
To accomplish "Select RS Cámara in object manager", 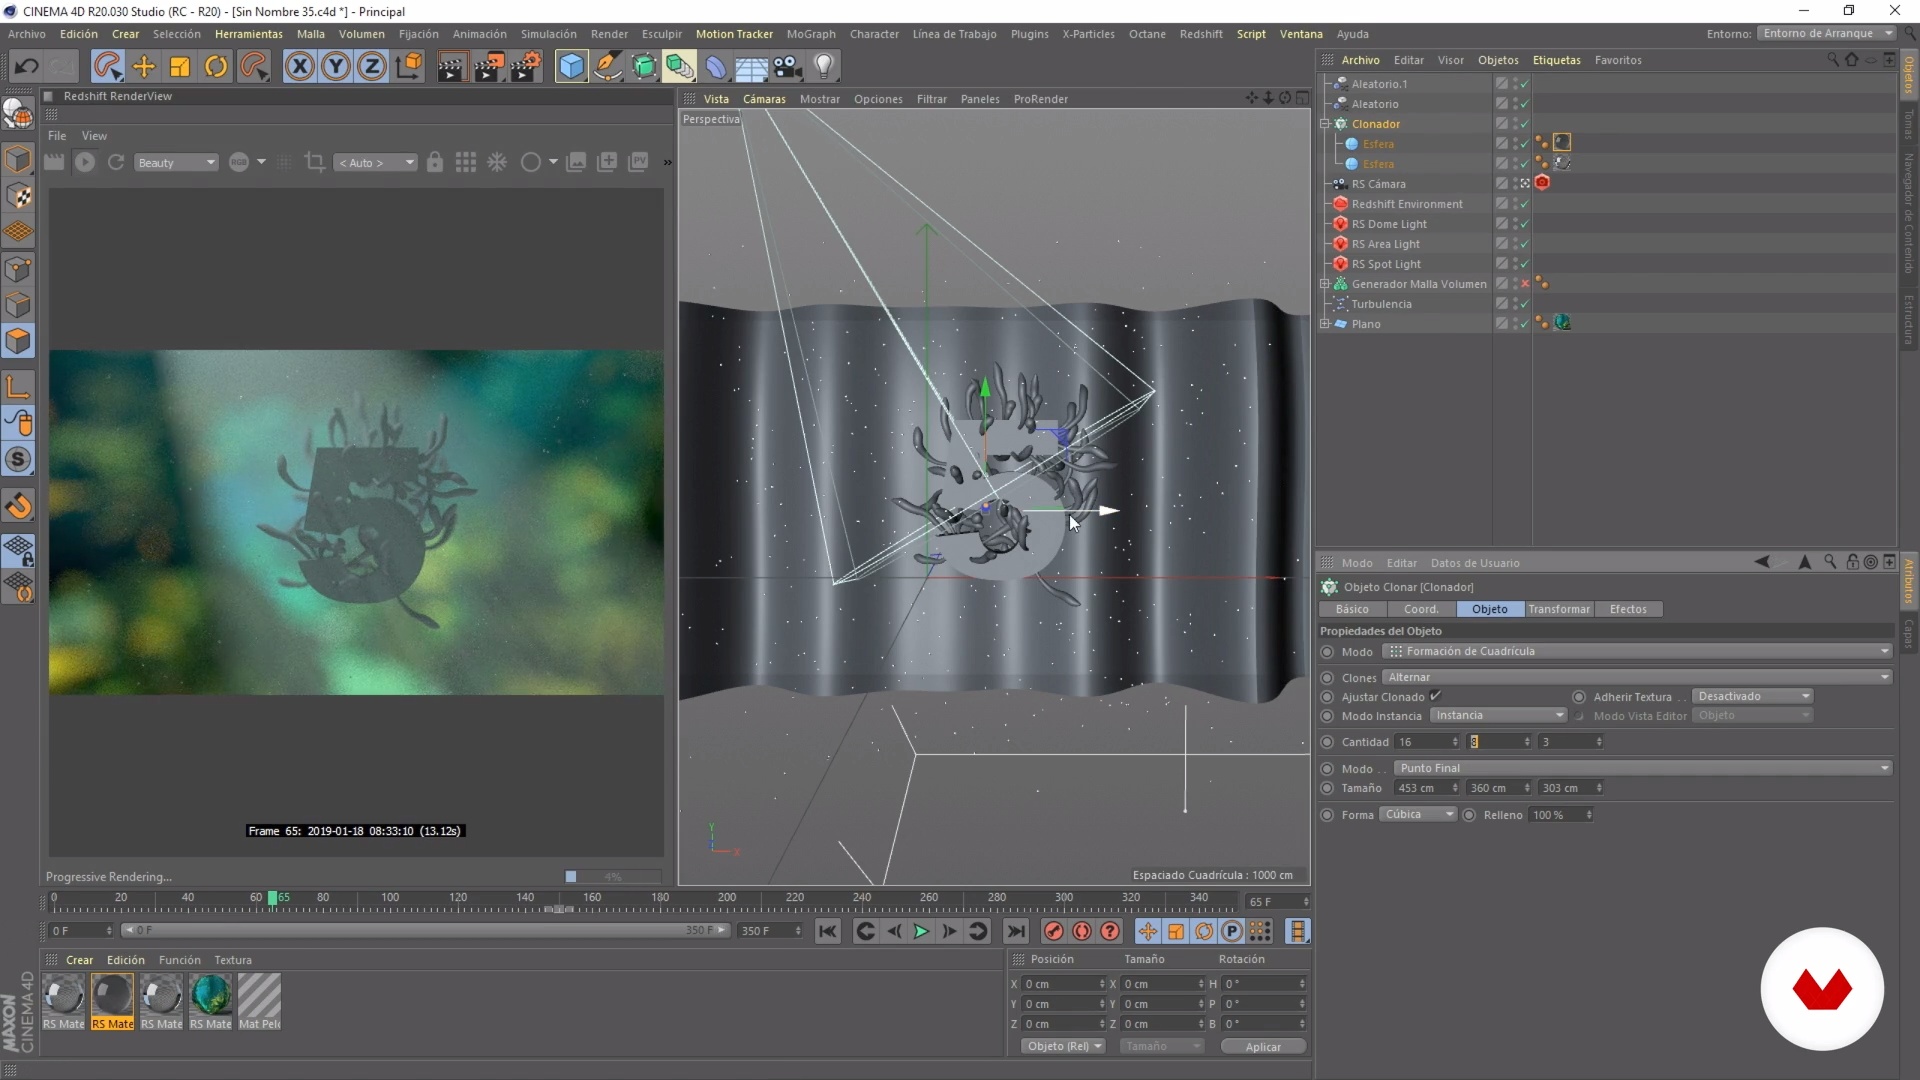I will point(1378,184).
